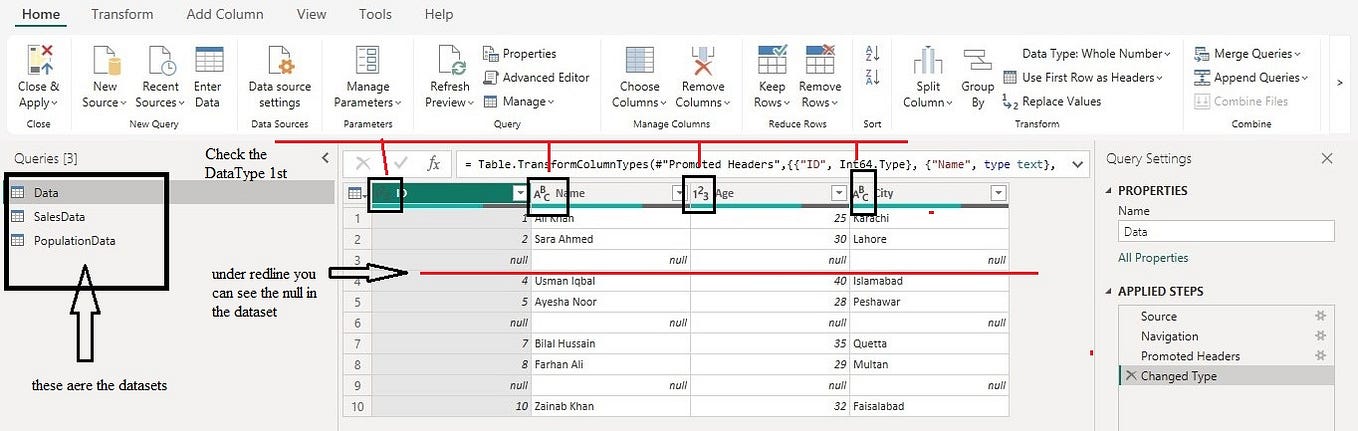Select the Islamabad cell
The image size is (1358, 431).
click(x=929, y=281)
